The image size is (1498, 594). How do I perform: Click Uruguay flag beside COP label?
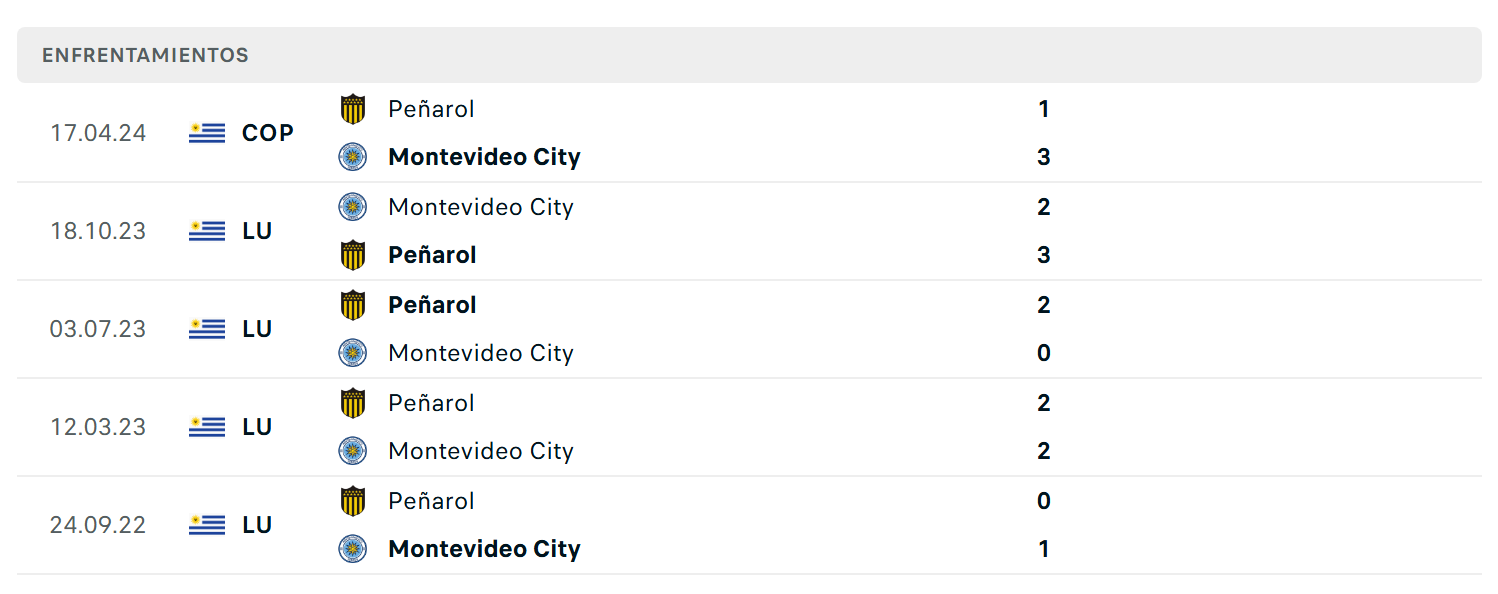(207, 133)
